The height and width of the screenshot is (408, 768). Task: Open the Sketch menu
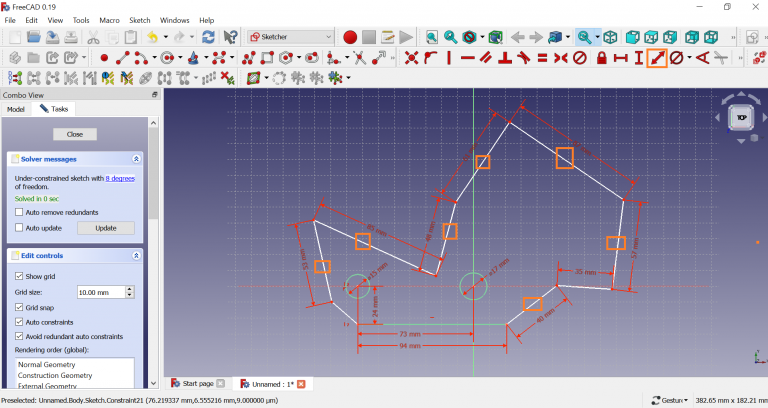click(x=139, y=20)
